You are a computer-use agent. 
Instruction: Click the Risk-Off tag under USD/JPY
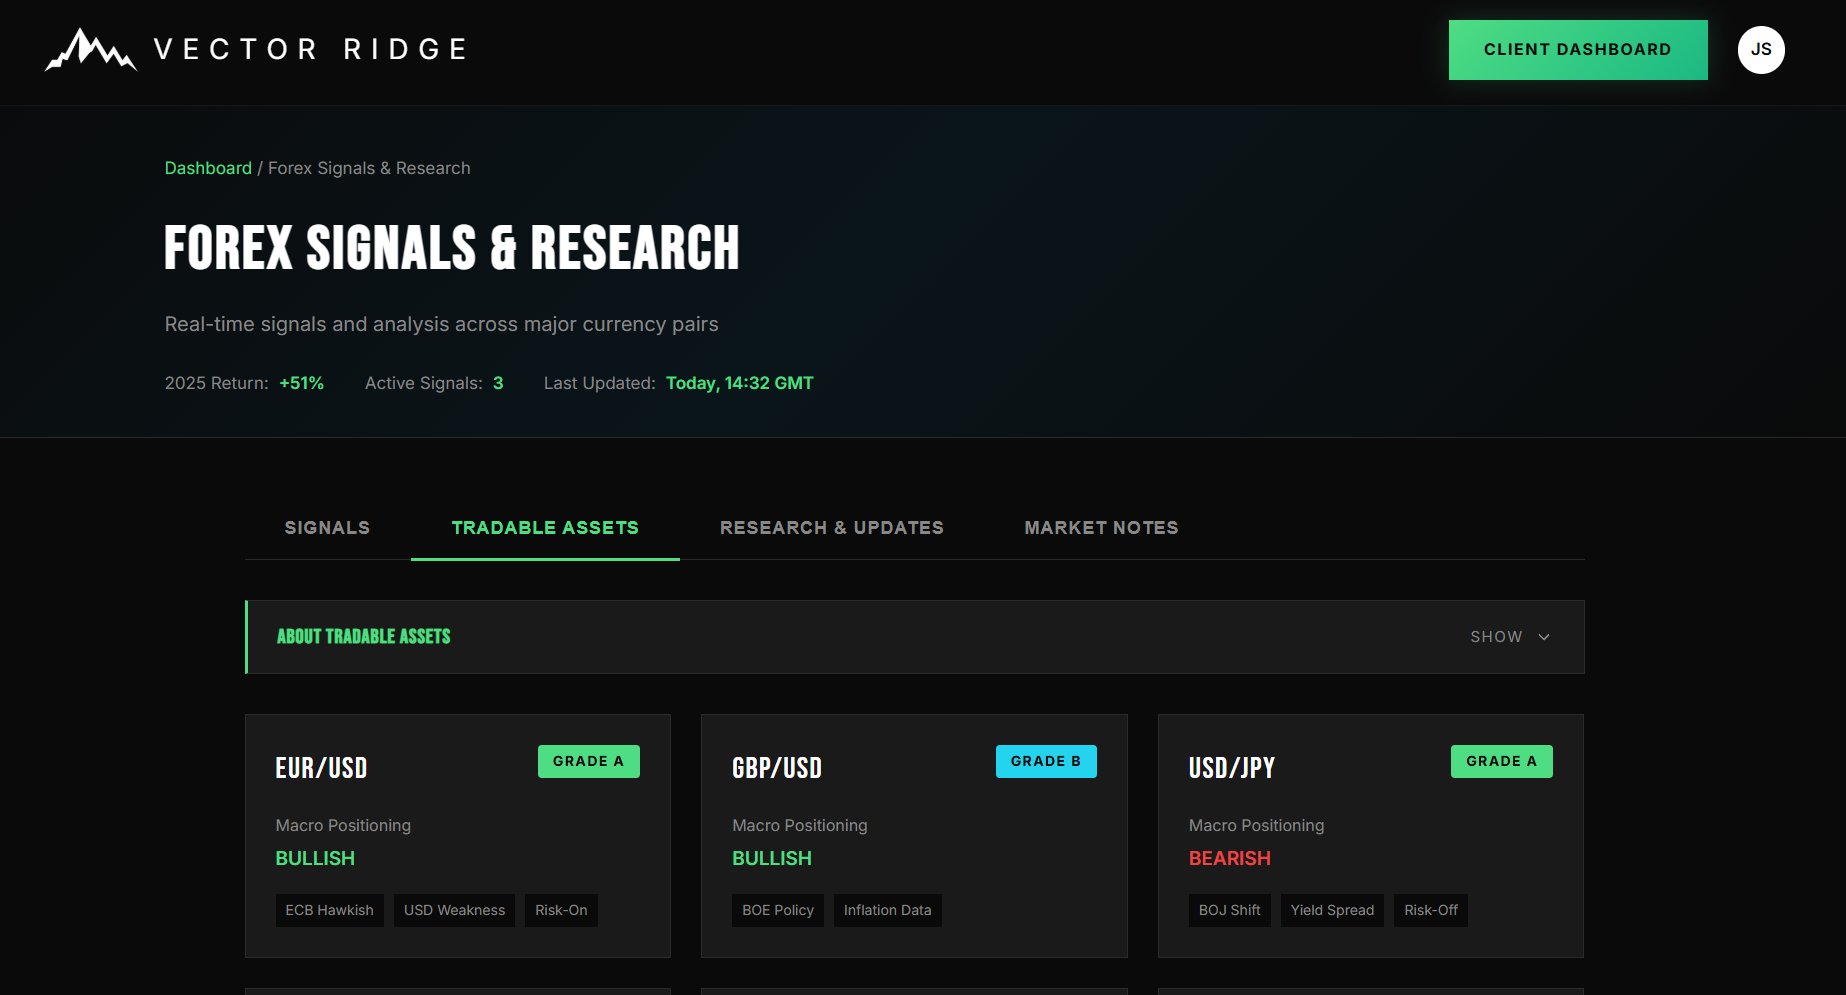(1431, 910)
